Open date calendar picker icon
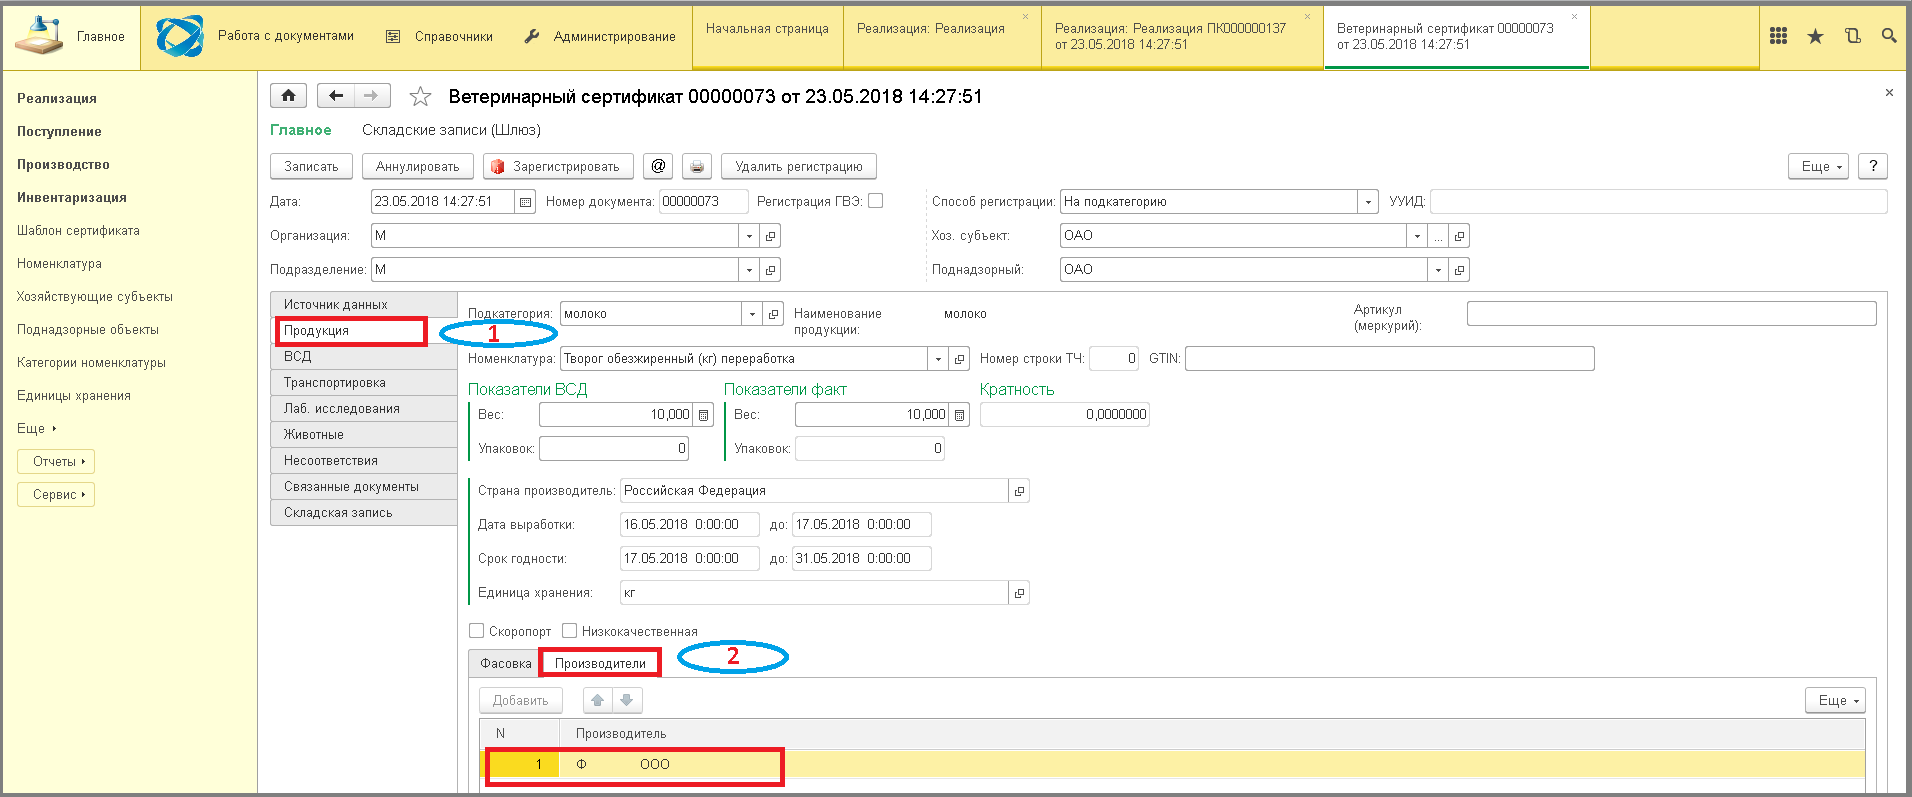The width and height of the screenshot is (1912, 797). (x=526, y=202)
